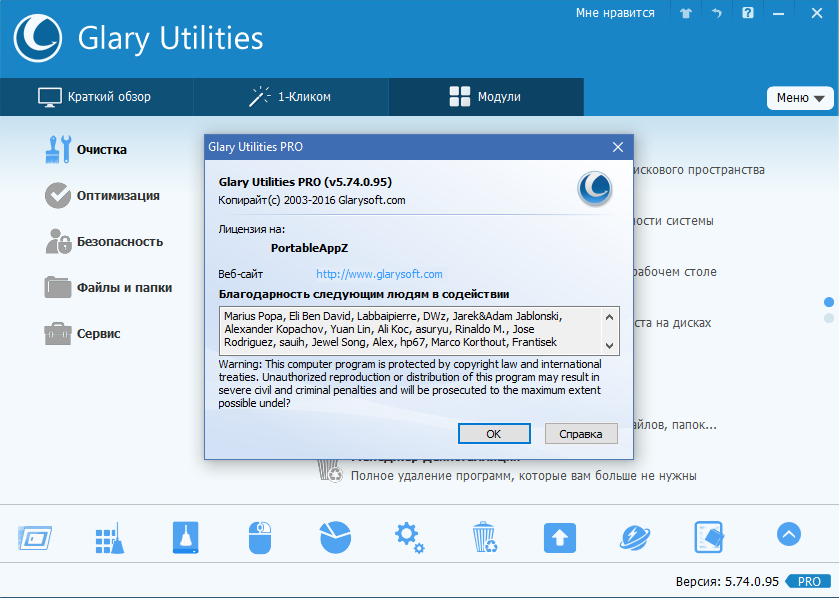Click 'Полное удаление программ' description text

point(523,476)
